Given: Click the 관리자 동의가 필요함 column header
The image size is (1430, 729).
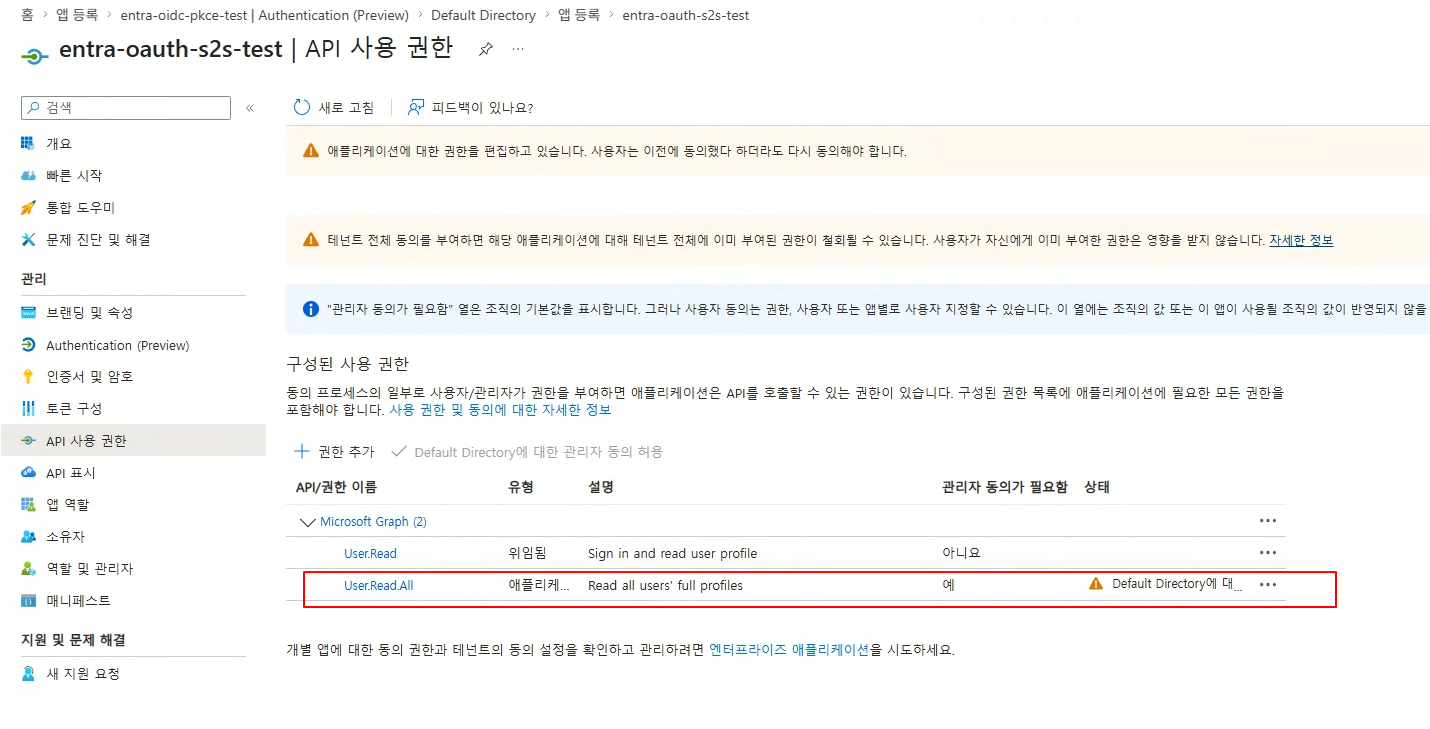Looking at the screenshot, I should click(x=1004, y=487).
